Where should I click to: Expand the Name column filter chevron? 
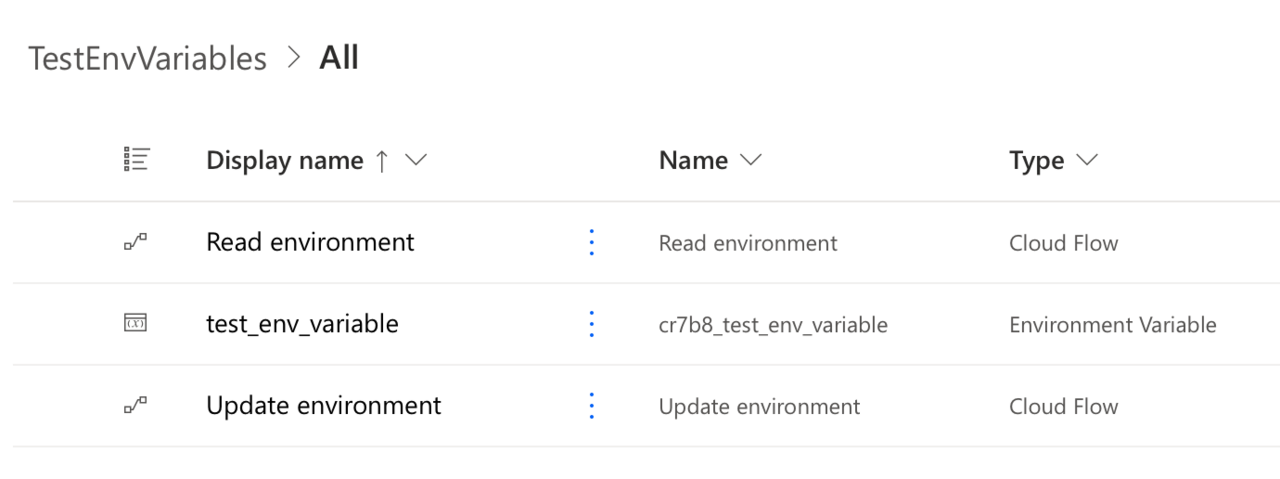tap(750, 161)
